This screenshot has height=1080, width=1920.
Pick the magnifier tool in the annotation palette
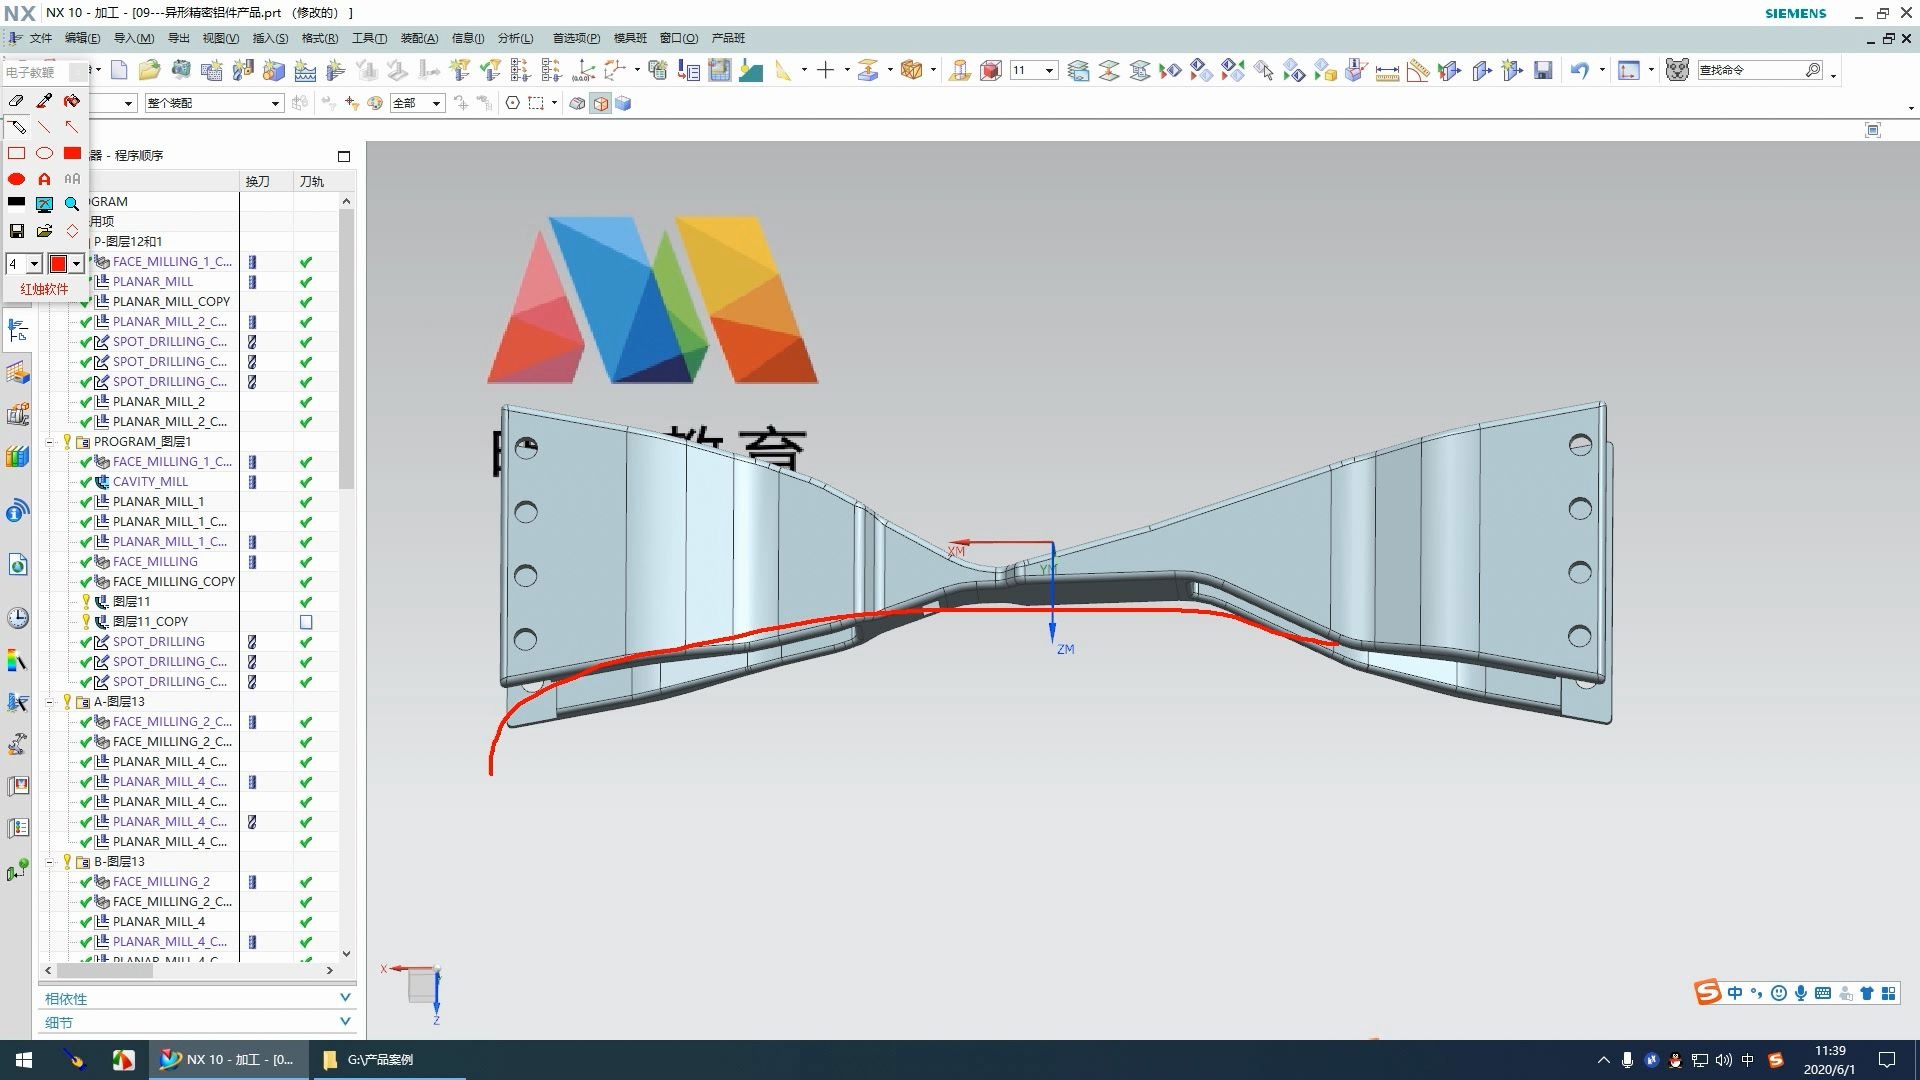click(72, 204)
